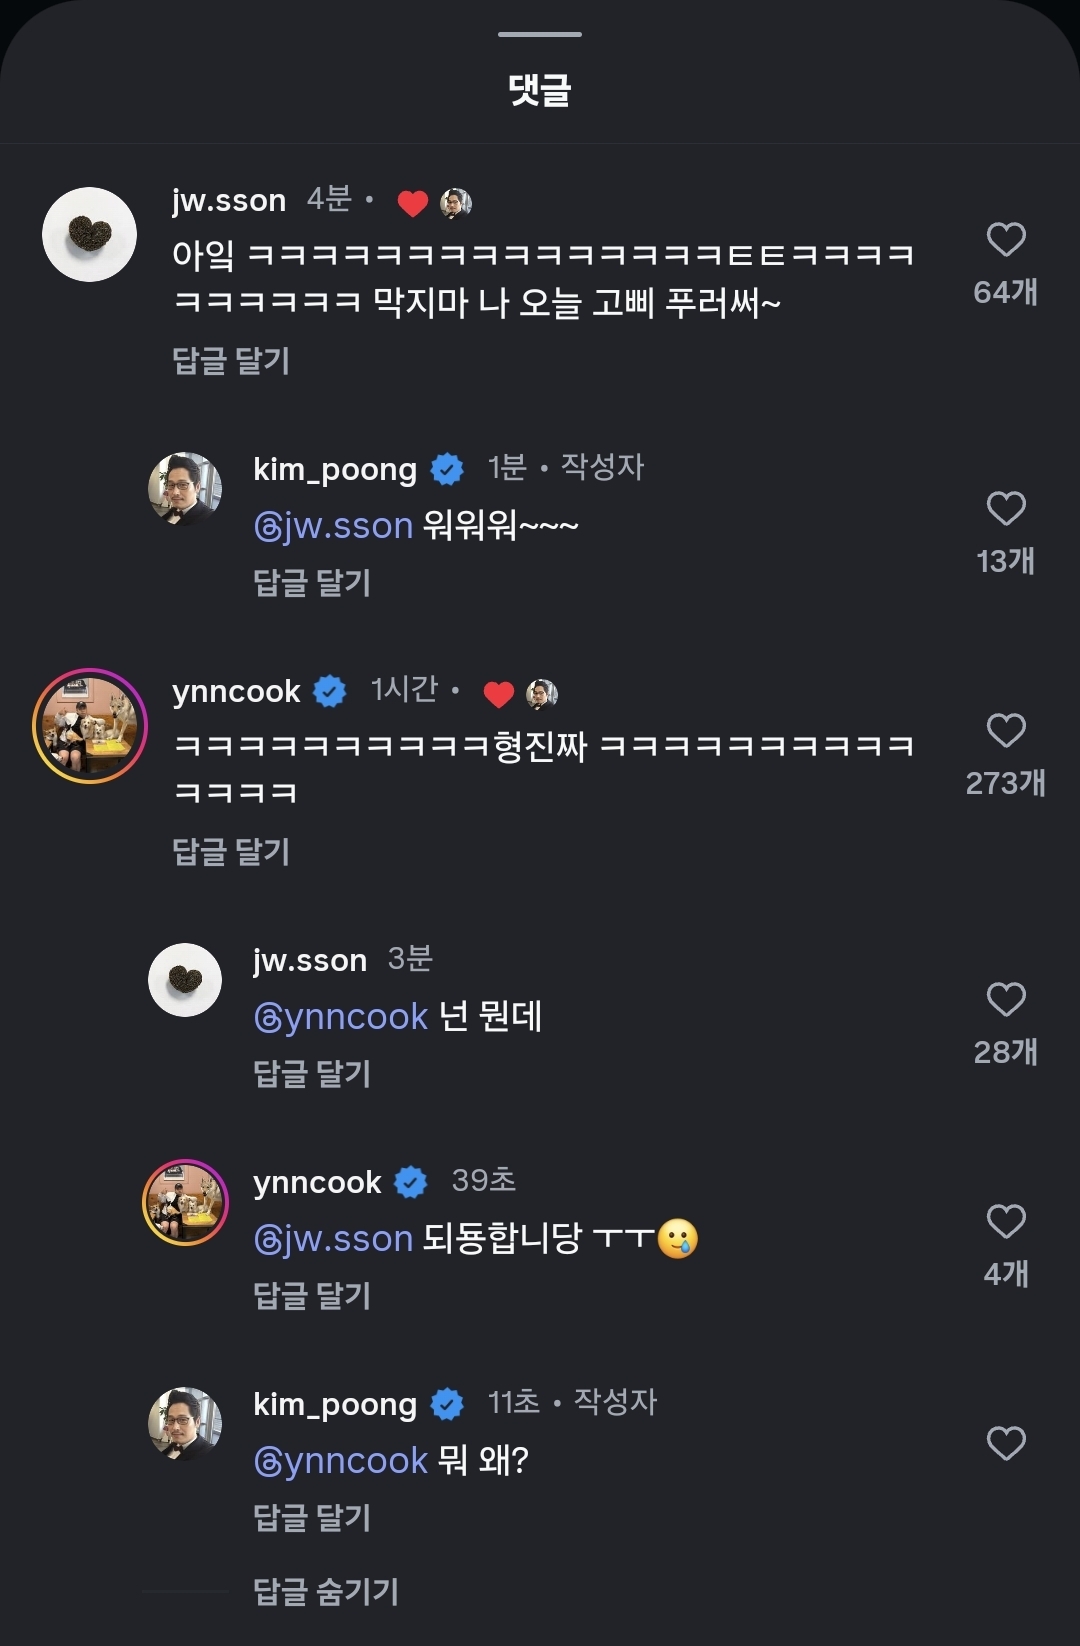Grab the sheet drag handle above 댓글
Image resolution: width=1080 pixels, height=1646 pixels.
[540, 34]
